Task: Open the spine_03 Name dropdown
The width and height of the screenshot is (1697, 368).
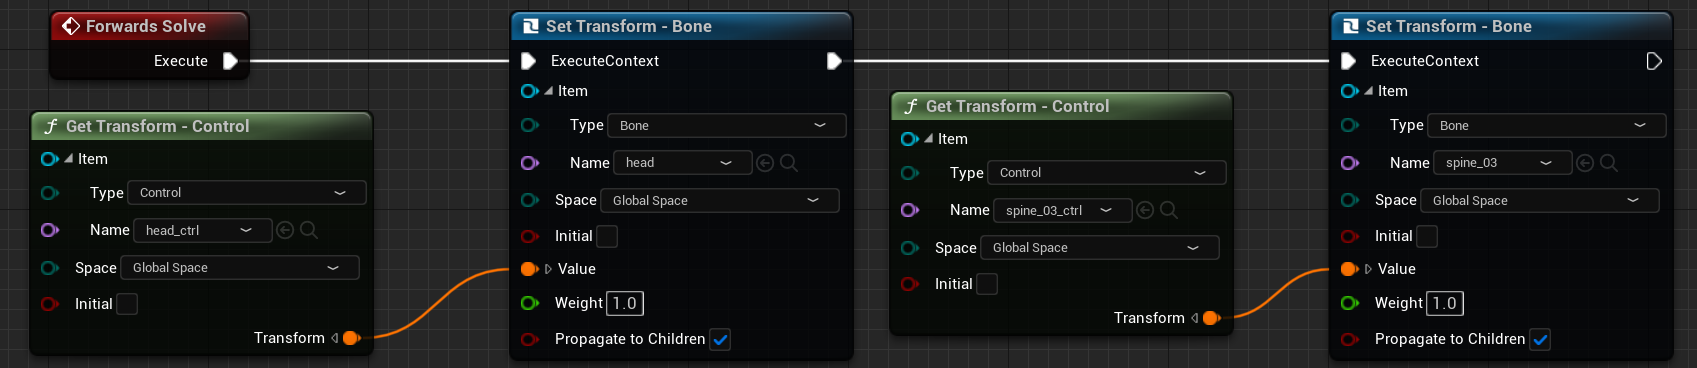Action: 1503,162
